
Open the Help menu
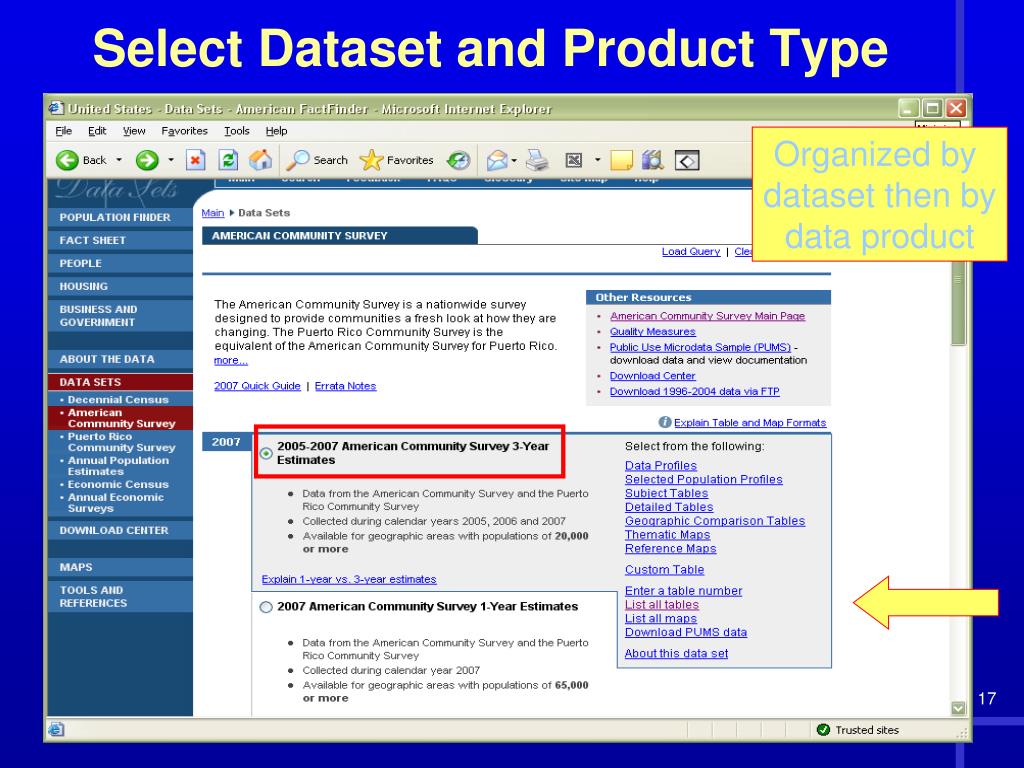pyautogui.click(x=276, y=131)
